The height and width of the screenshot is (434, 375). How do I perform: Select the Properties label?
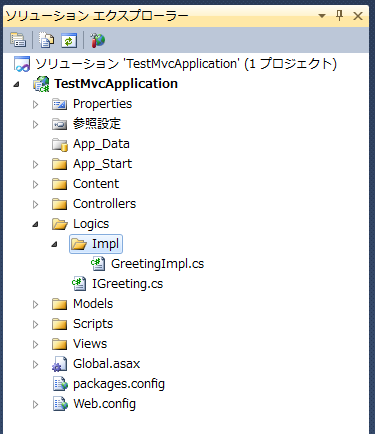[102, 104]
